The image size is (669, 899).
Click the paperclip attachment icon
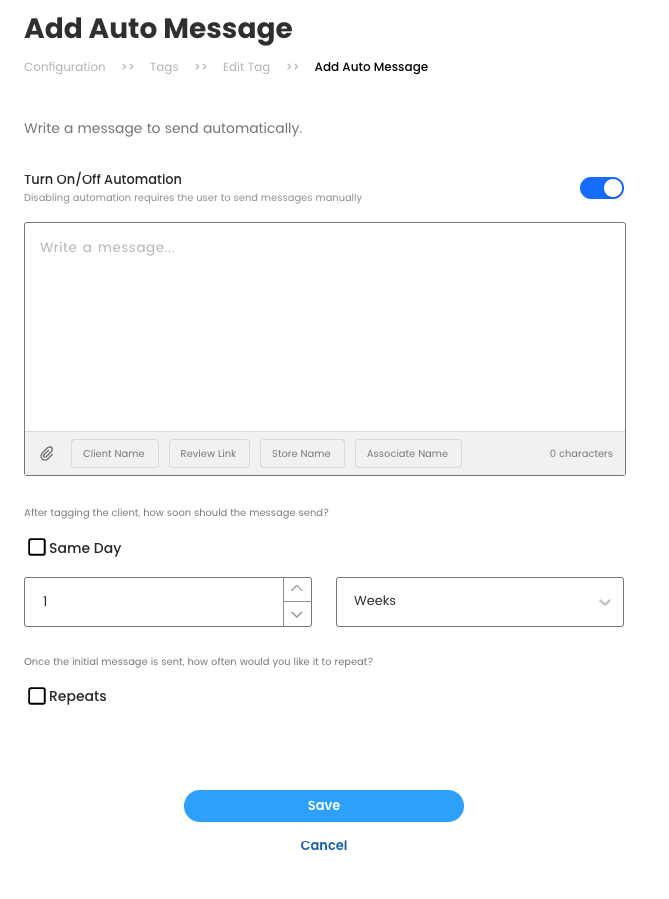click(x=47, y=454)
